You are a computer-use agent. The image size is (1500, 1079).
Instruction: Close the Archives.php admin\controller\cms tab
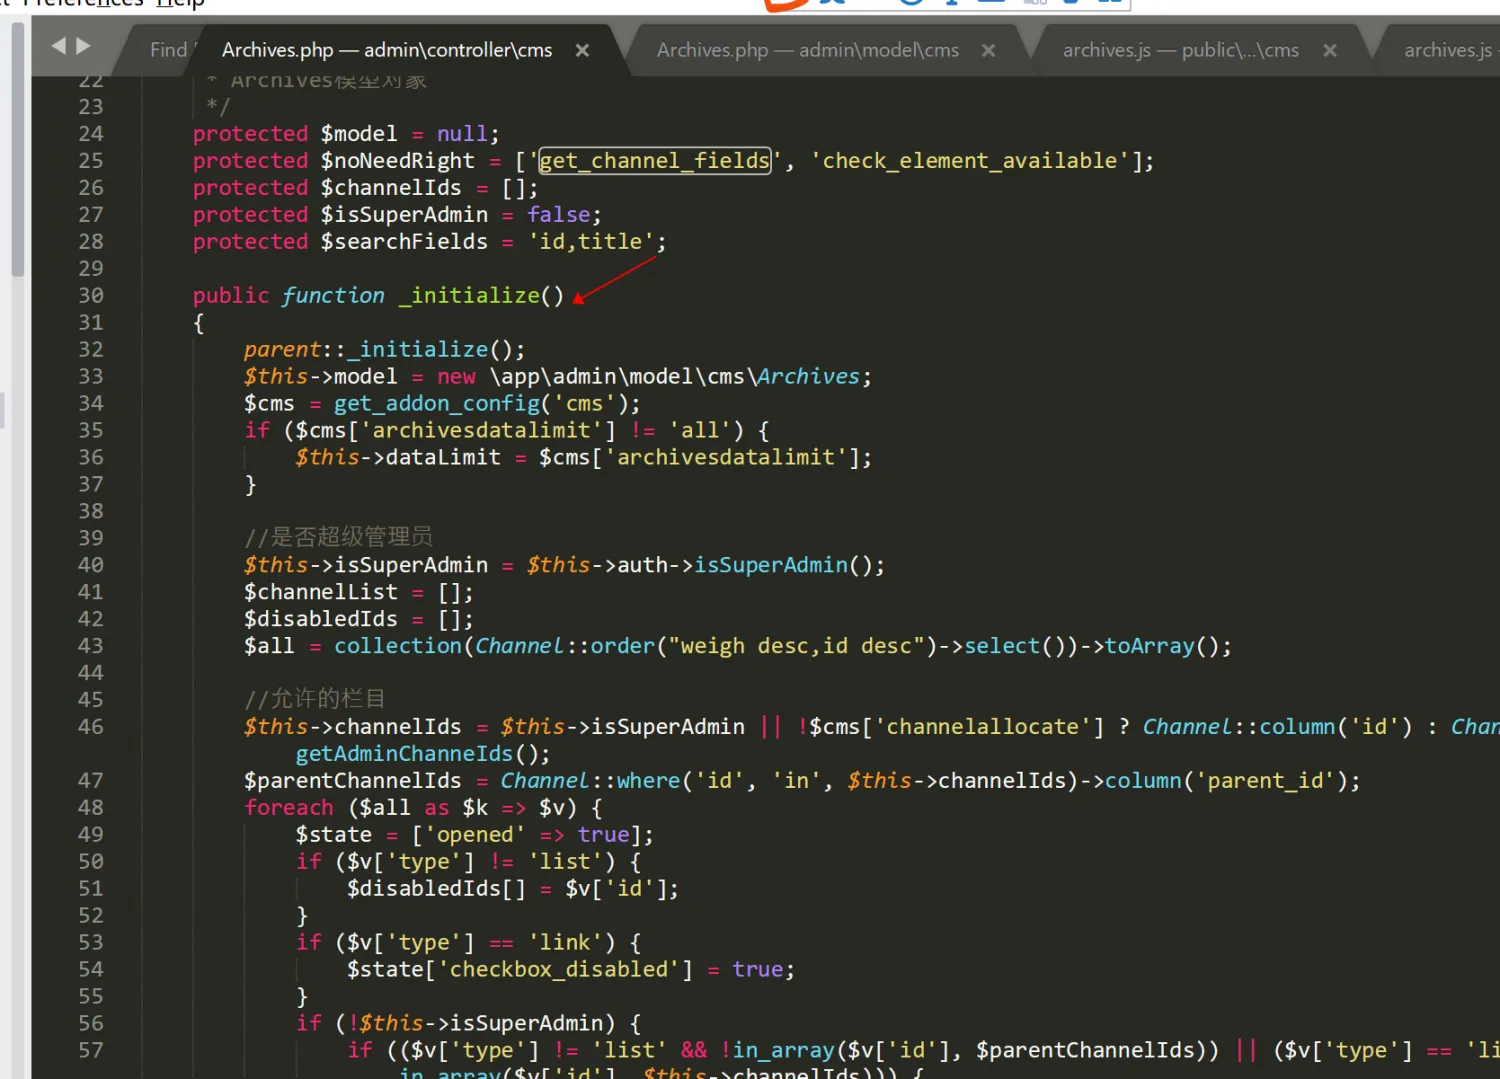coord(582,50)
